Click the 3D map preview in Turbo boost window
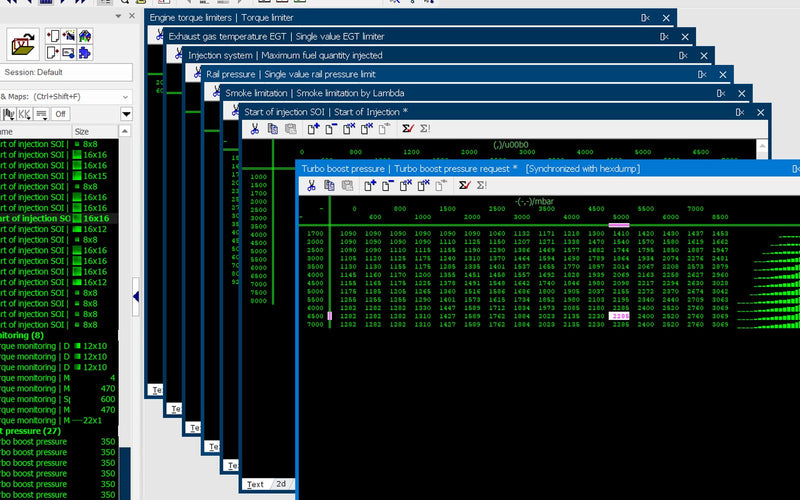This screenshot has width=800, height=500. coord(768,282)
